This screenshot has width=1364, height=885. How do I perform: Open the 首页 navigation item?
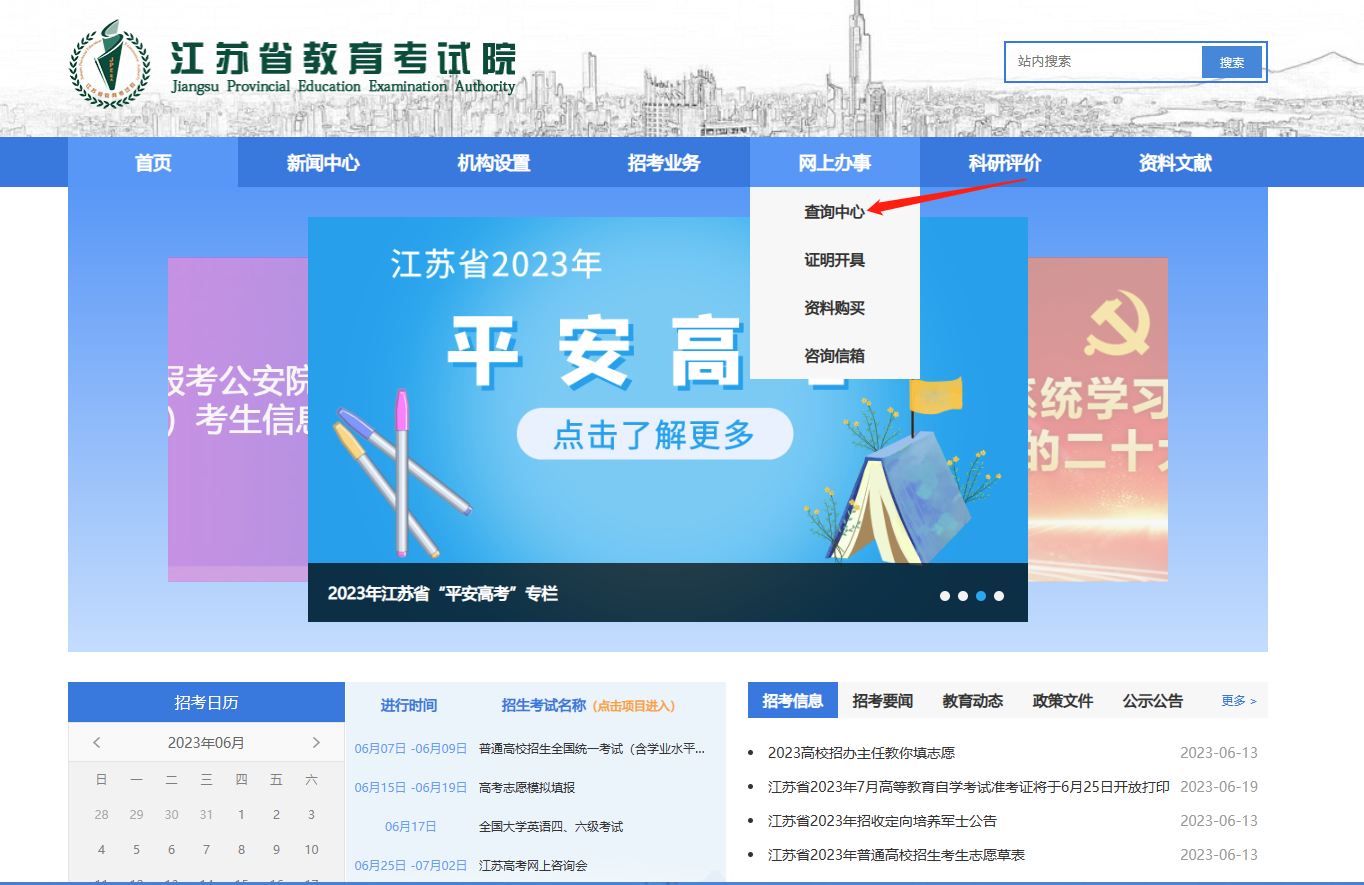(x=153, y=163)
